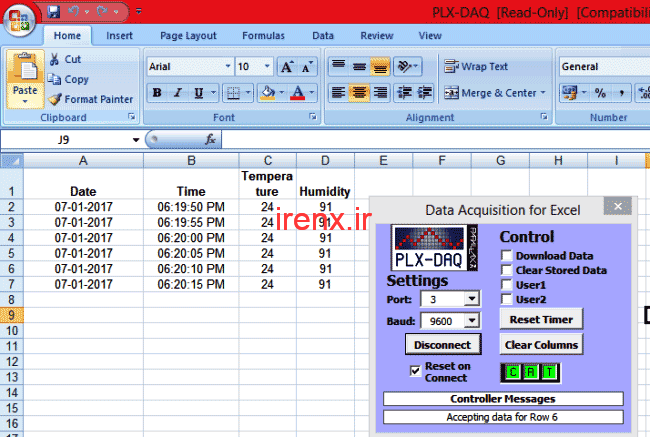The height and width of the screenshot is (437, 650).
Task: Toggle Italic formatting
Action: pos(178,93)
